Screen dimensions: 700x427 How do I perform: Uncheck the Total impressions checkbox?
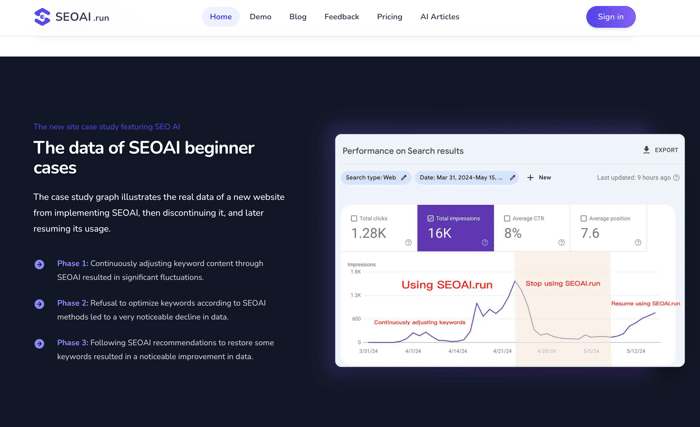pos(430,218)
